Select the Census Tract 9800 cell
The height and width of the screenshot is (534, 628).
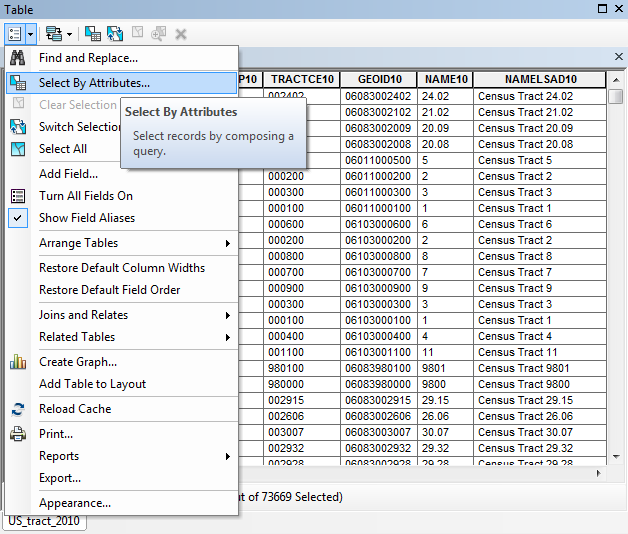(x=539, y=384)
